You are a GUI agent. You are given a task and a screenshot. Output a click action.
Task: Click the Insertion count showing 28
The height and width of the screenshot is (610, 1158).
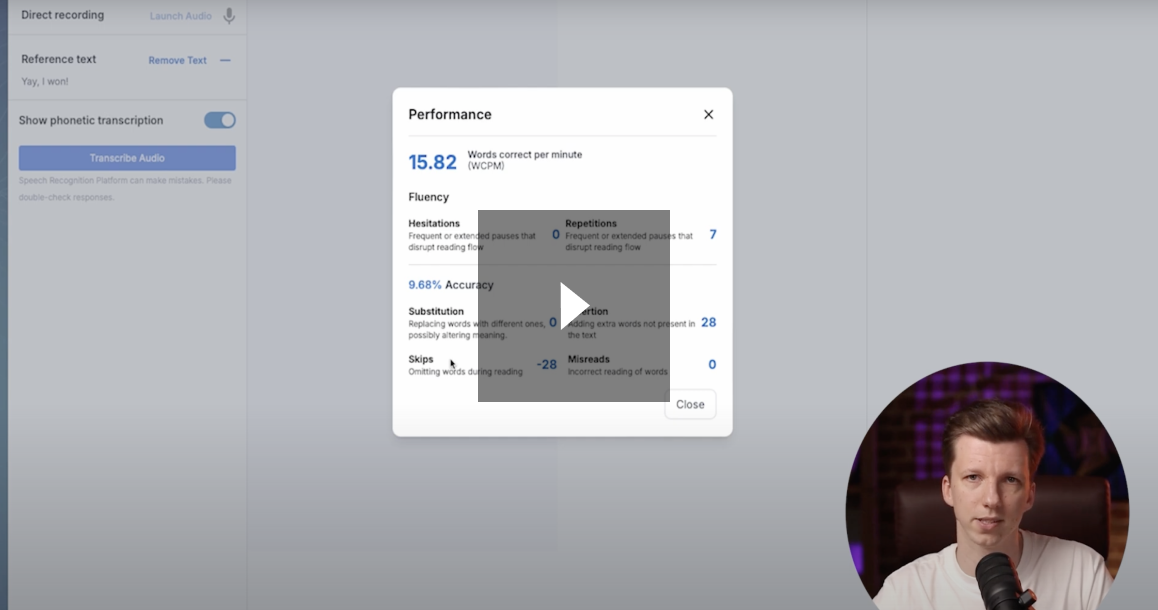711,322
